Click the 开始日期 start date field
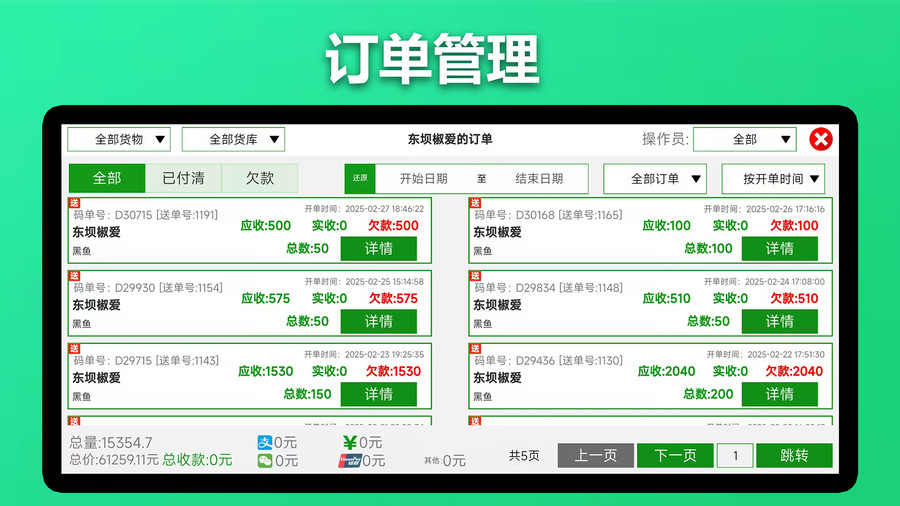The width and height of the screenshot is (900, 506). (x=423, y=179)
